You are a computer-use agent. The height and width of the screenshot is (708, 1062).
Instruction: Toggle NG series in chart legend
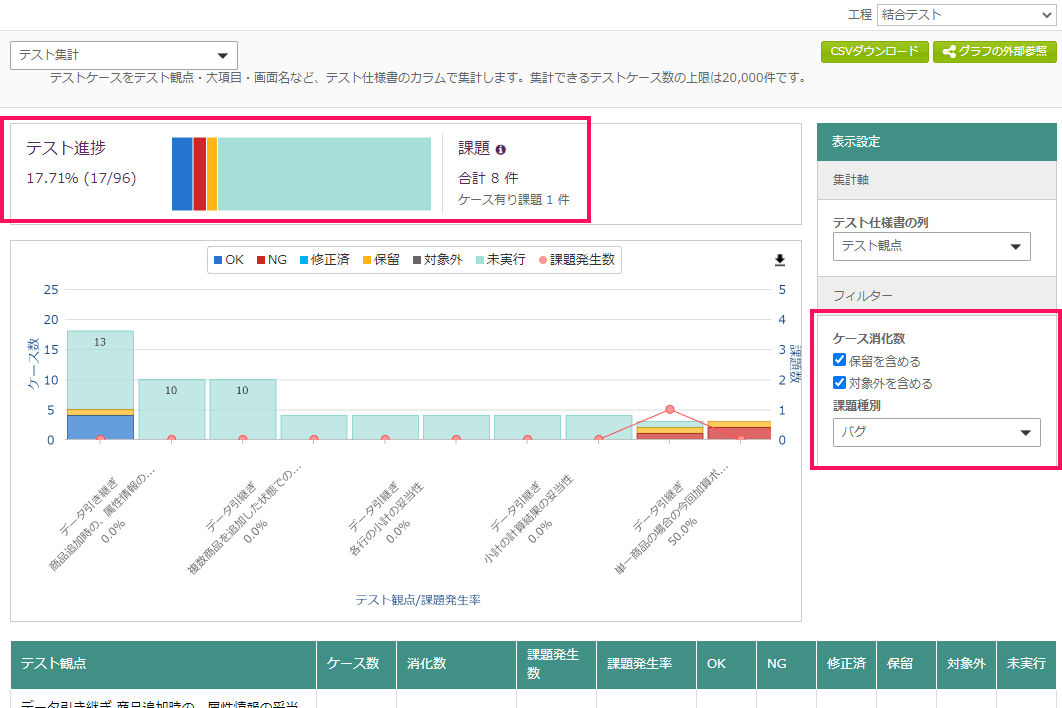coord(272,259)
